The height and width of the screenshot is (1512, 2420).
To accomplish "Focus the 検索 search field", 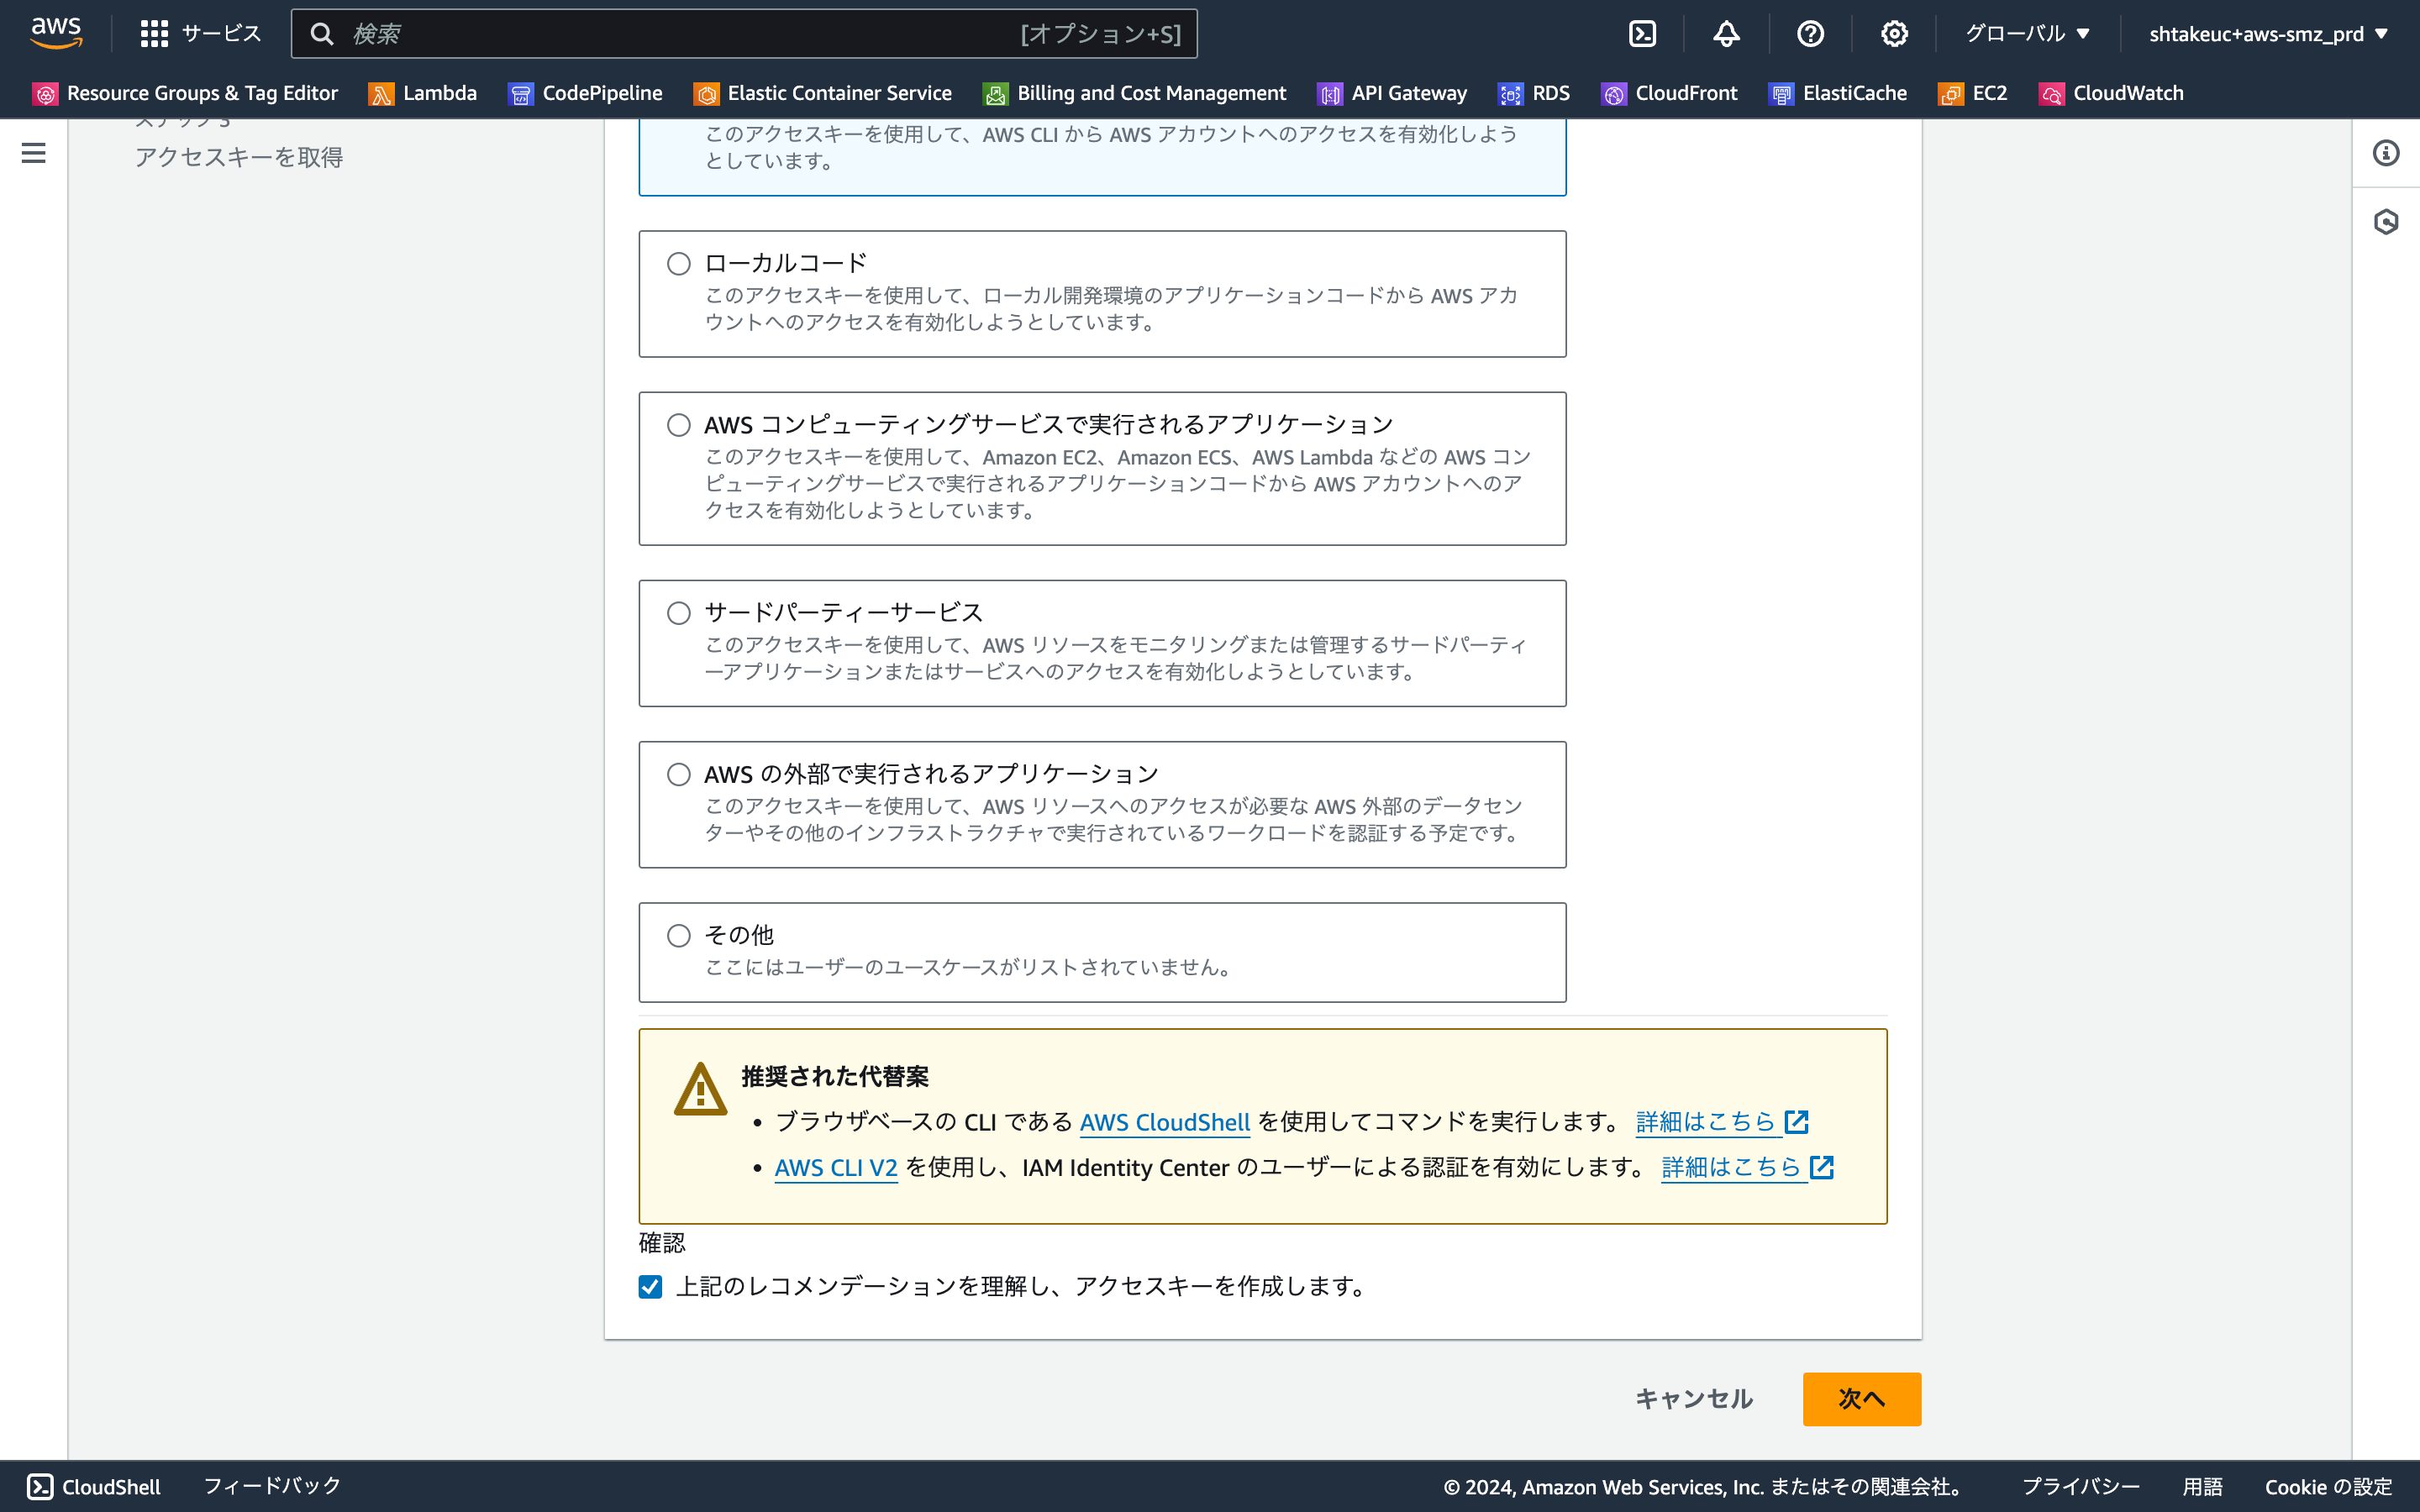I will click(x=744, y=34).
